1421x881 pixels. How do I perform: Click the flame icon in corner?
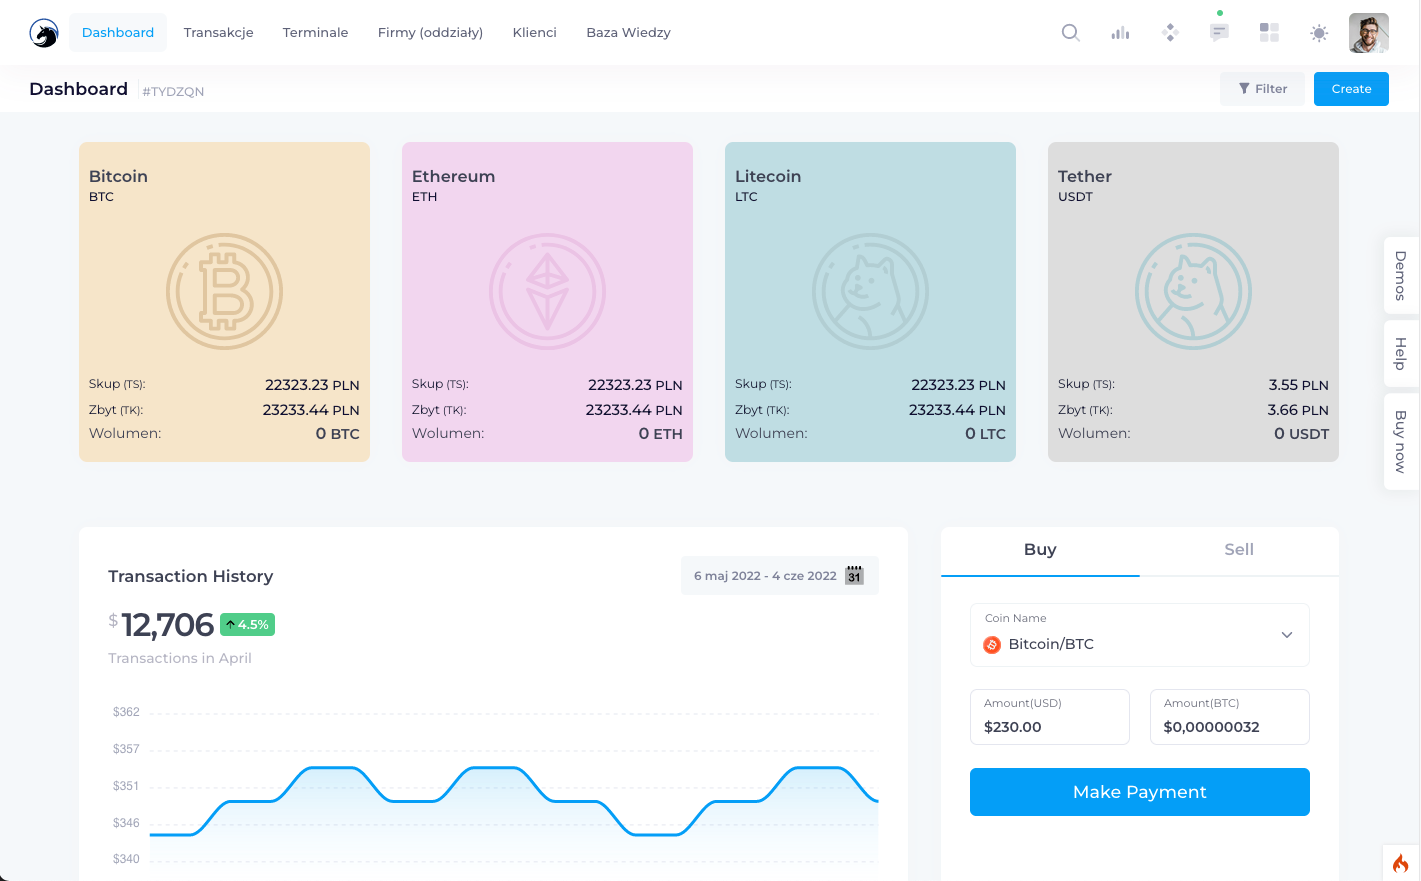(x=1401, y=863)
